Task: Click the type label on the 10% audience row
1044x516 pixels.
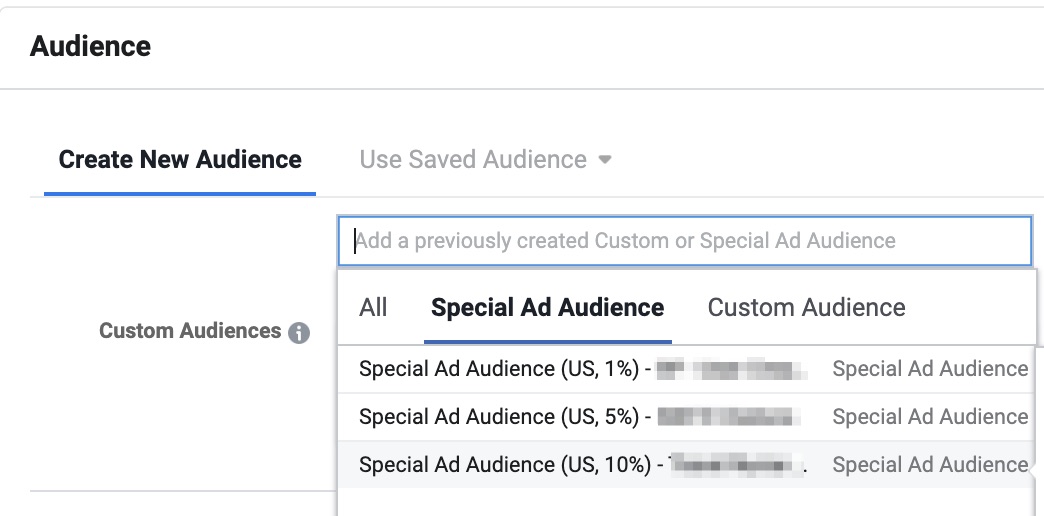Action: (x=929, y=465)
